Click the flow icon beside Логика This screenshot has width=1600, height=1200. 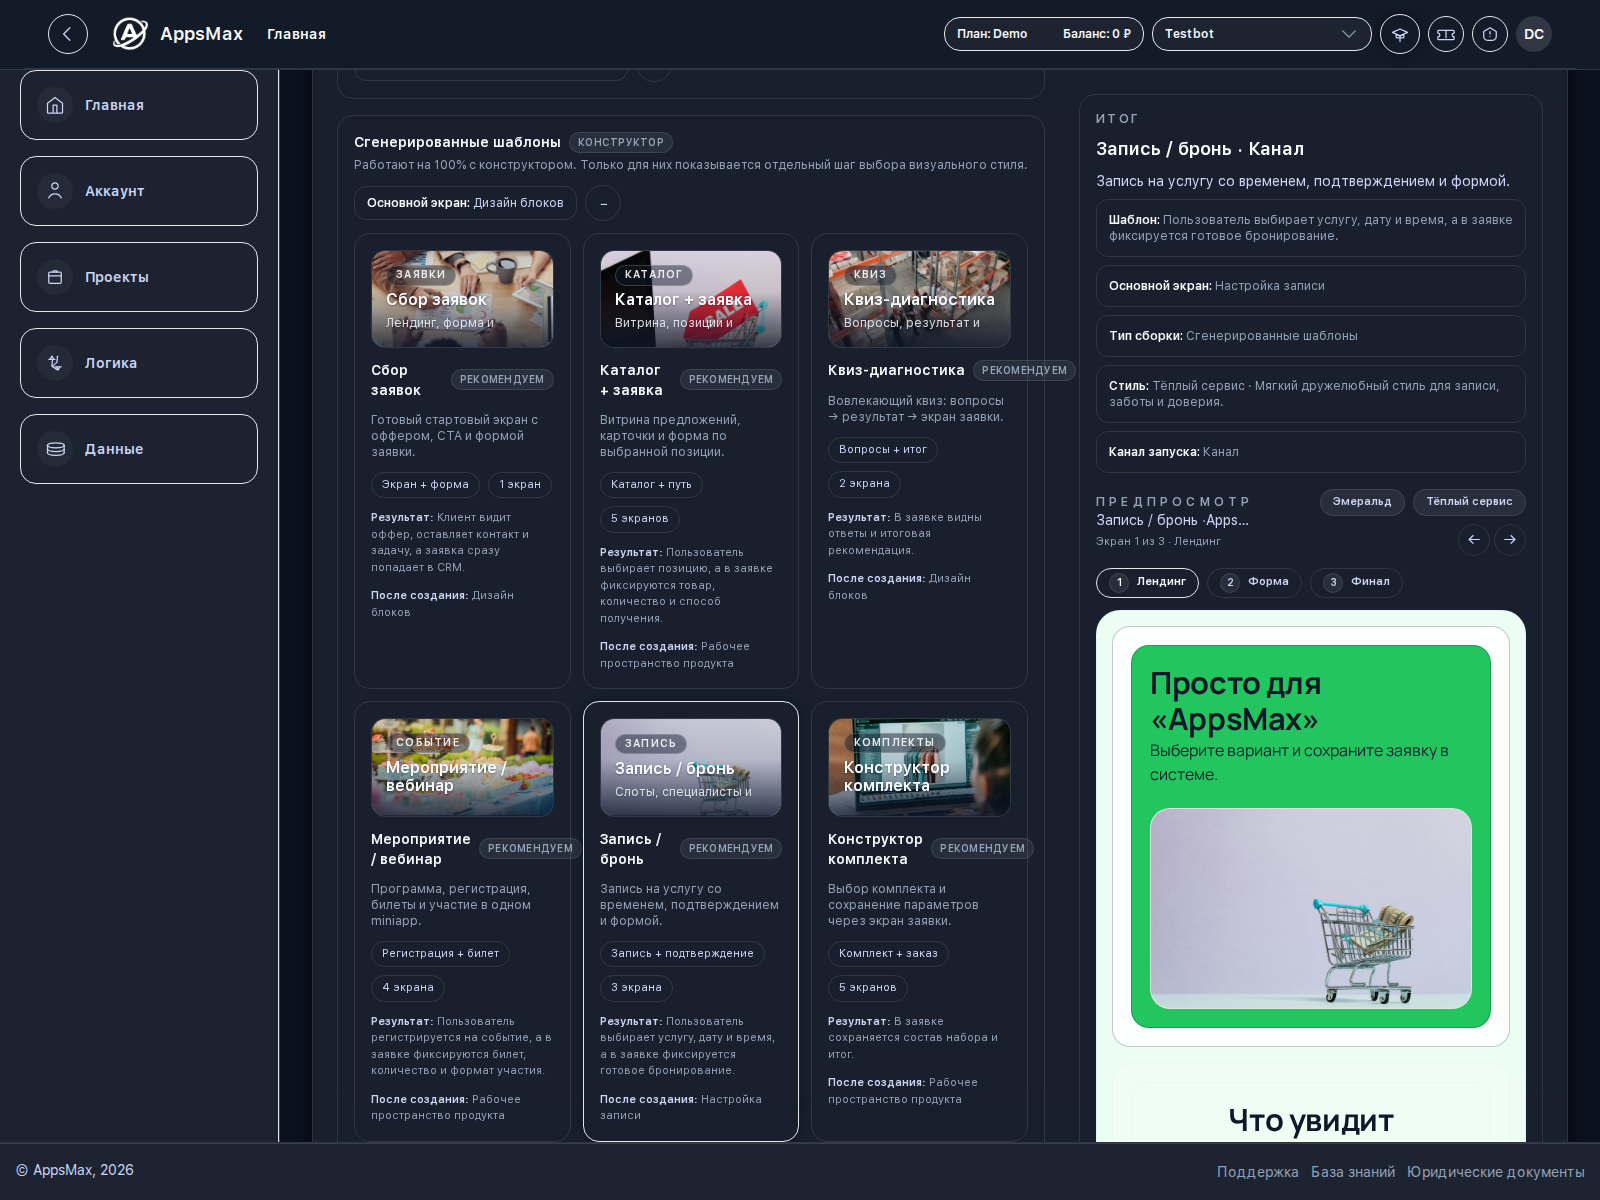click(55, 363)
